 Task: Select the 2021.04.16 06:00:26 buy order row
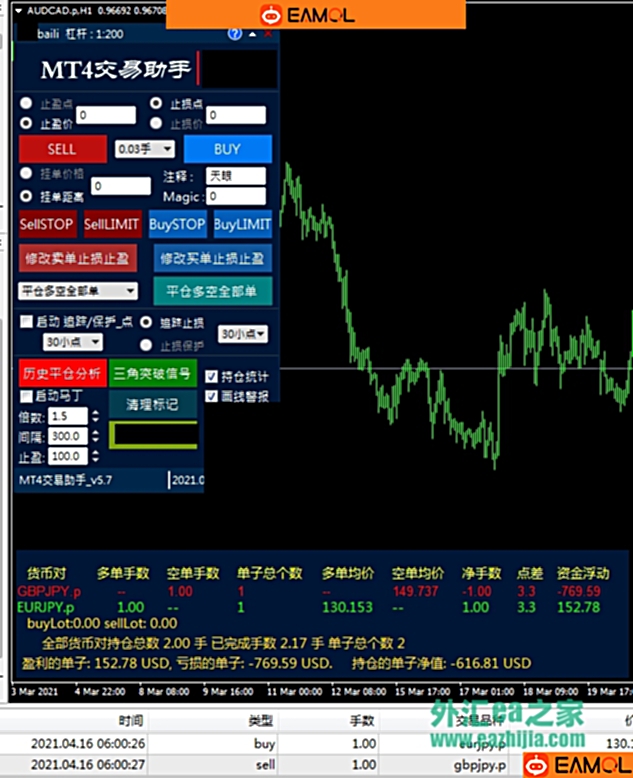tap(316, 743)
